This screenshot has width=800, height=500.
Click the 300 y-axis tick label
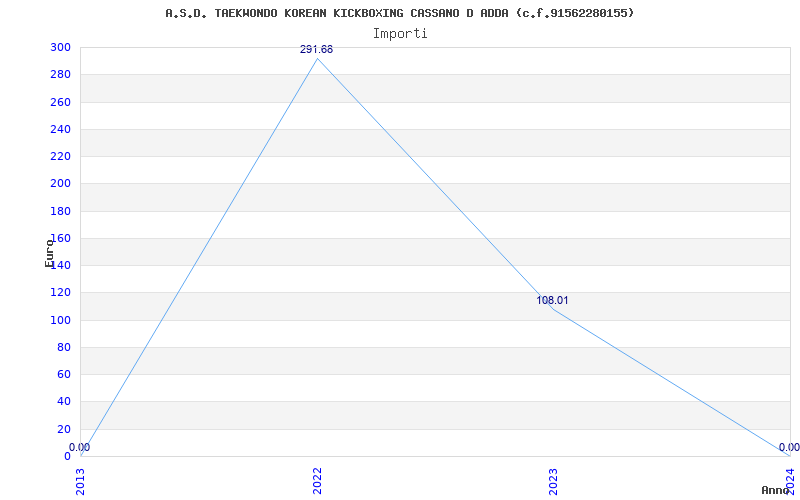(x=60, y=47)
